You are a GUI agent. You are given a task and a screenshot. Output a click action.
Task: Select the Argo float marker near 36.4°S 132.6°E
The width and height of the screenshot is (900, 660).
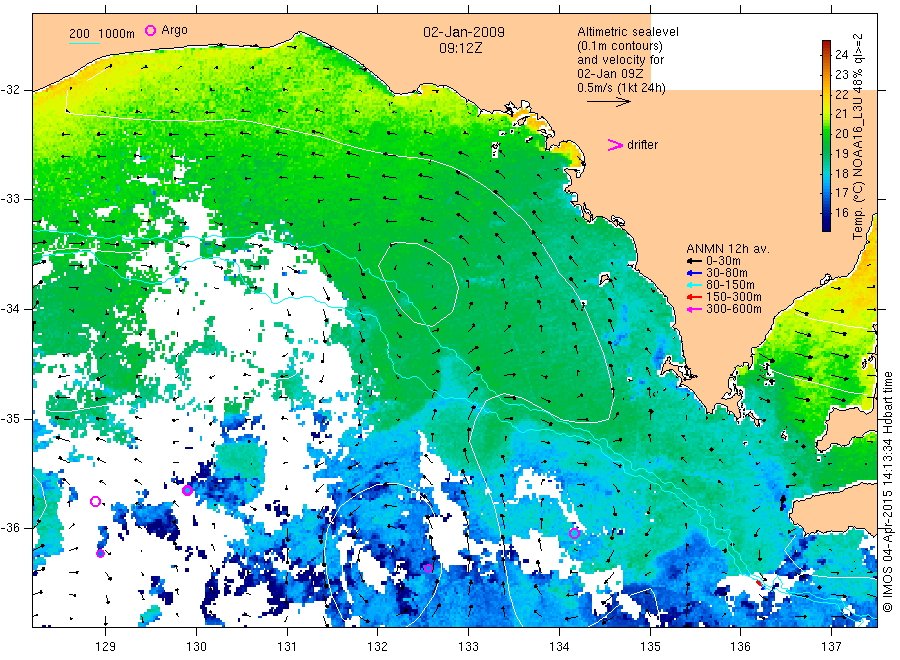pos(428,569)
